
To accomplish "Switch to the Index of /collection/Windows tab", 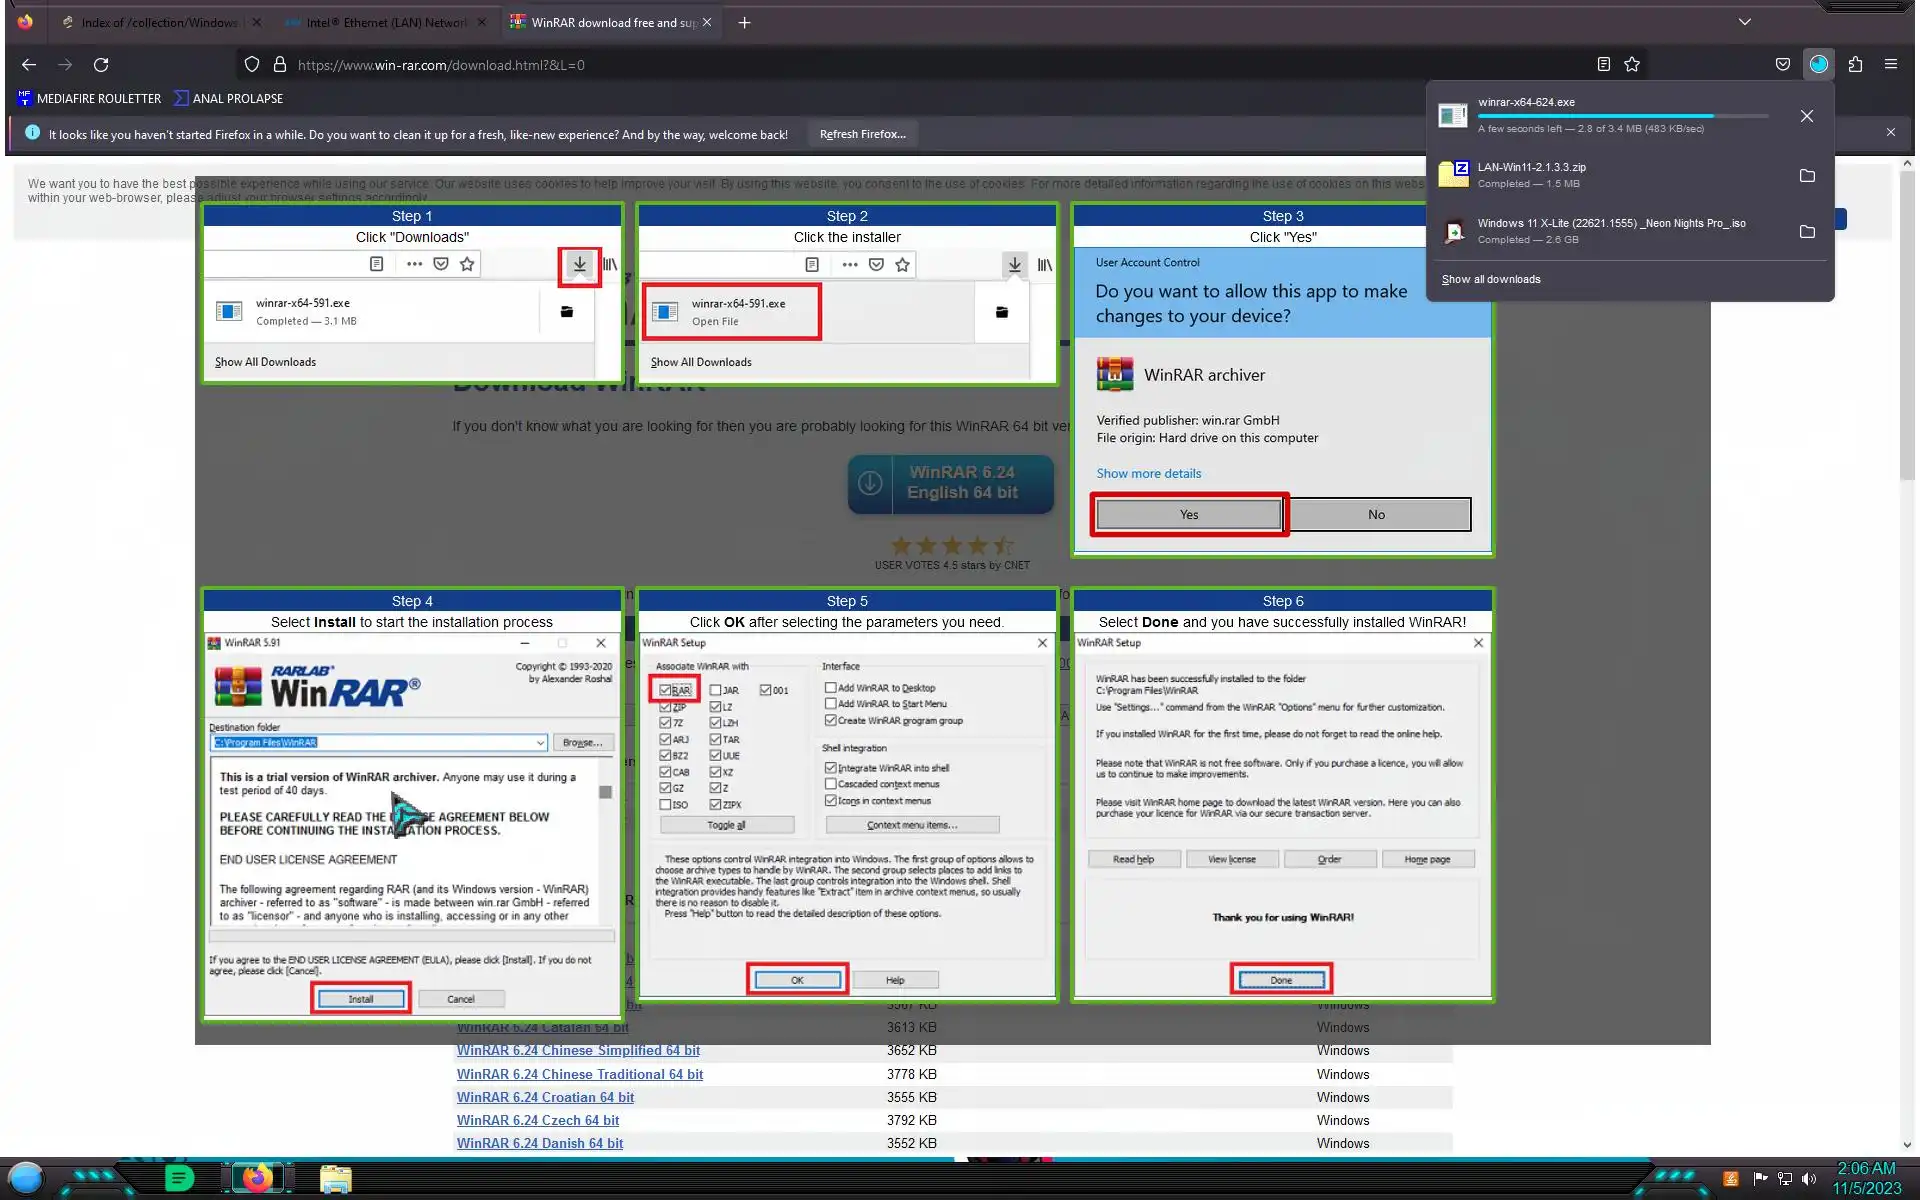I will coord(159,22).
